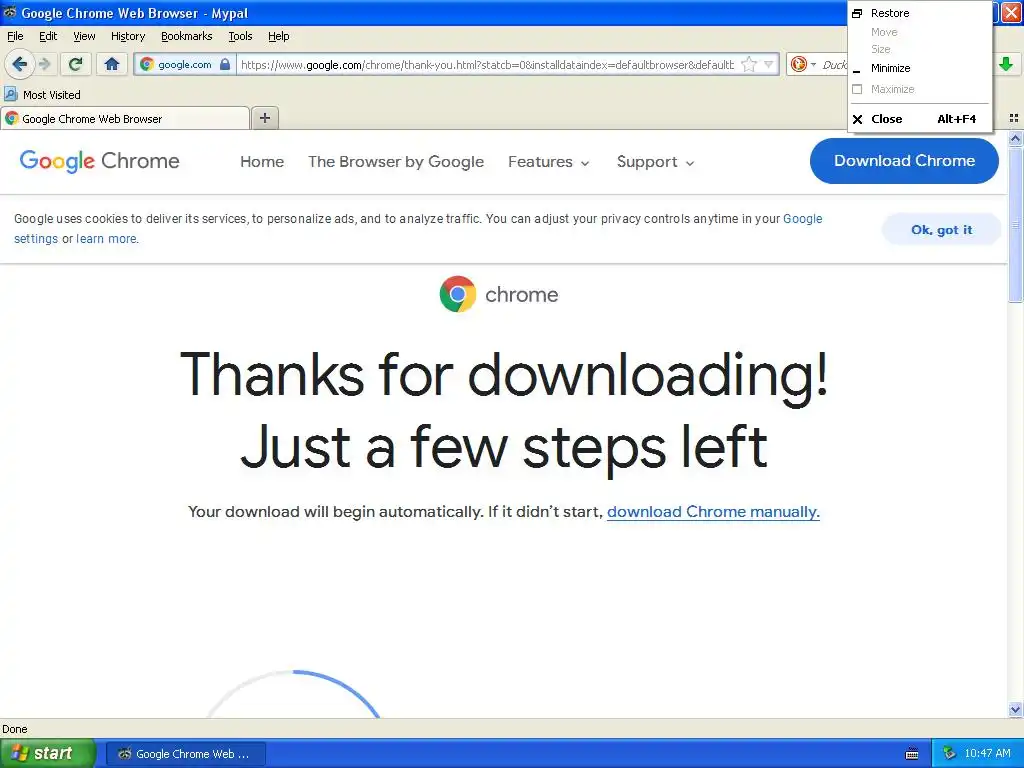This screenshot has width=1024, height=768.
Task: Expand the URL history dropdown arrow
Action: click(x=769, y=64)
